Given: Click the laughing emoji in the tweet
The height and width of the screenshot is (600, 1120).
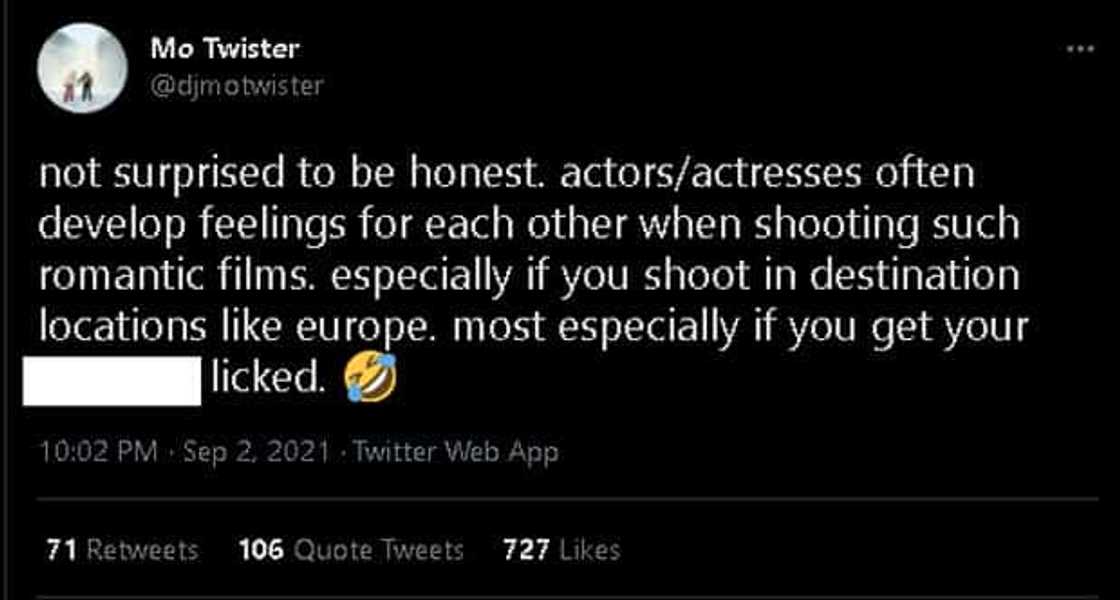Looking at the screenshot, I should tap(369, 378).
